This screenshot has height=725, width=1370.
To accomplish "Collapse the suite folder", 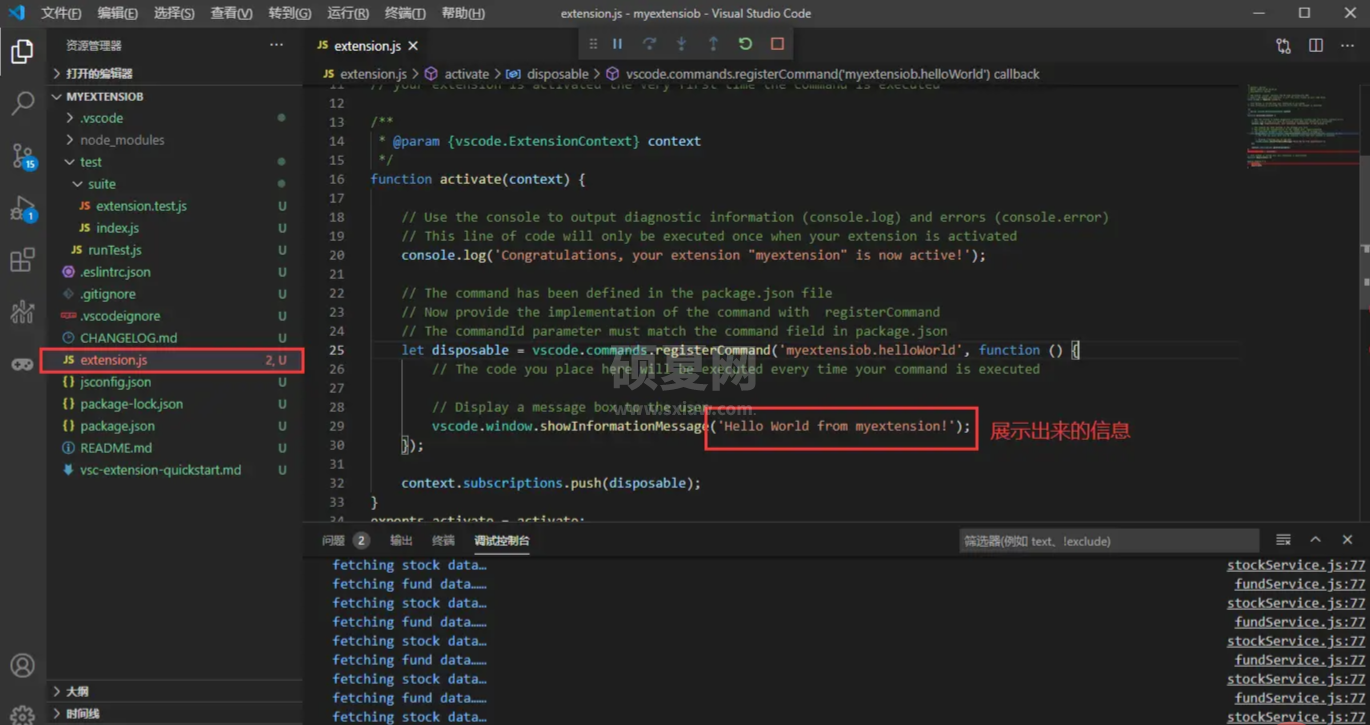I will click(x=175, y=184).
